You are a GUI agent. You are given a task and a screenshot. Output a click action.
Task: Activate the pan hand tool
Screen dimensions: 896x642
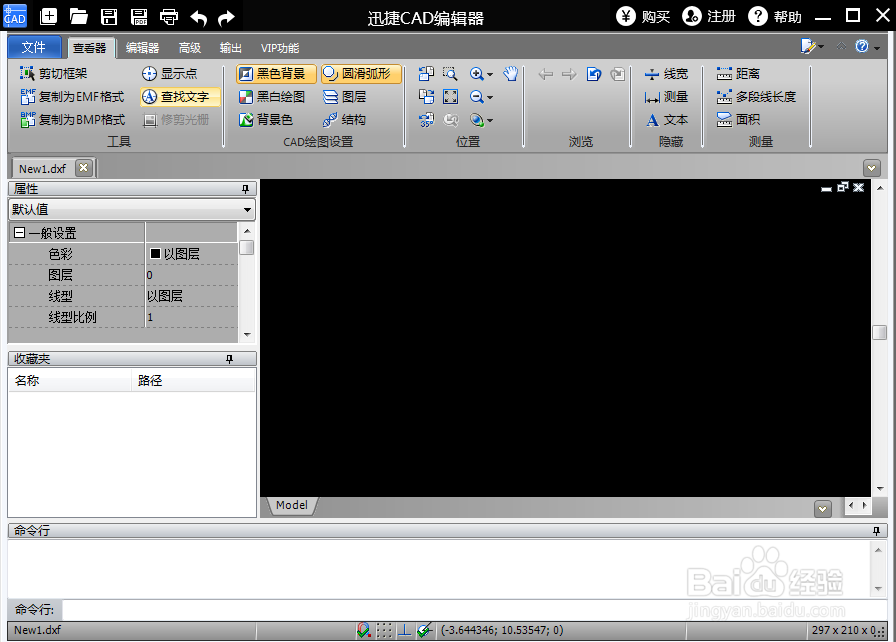pos(510,74)
